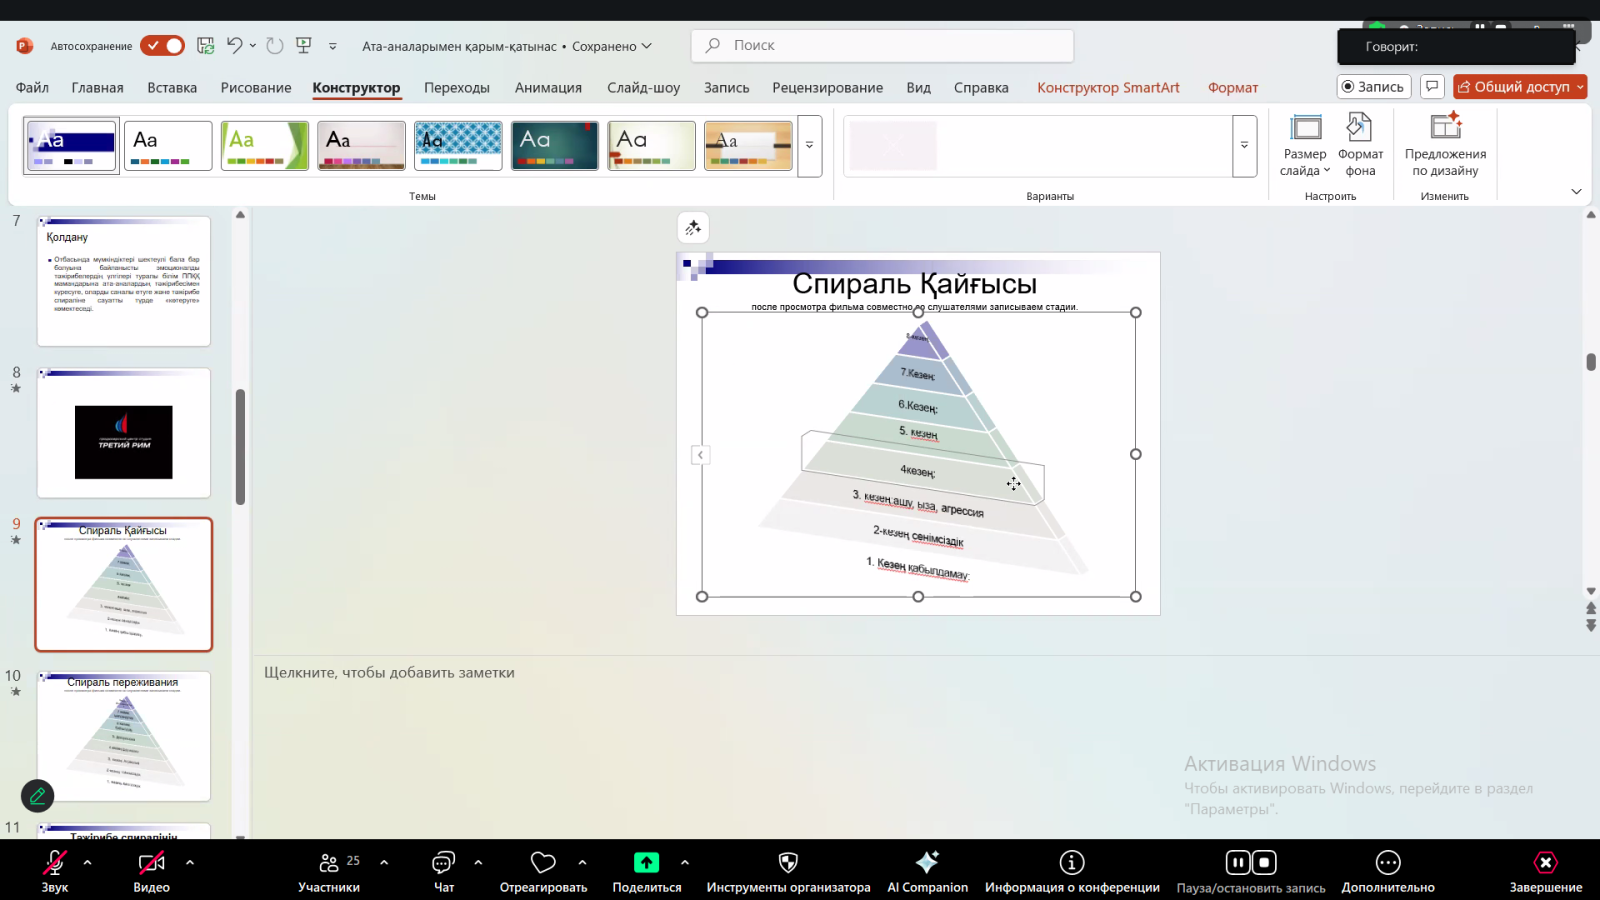Expand the Variants gallery
1600x900 pixels.
[x=1244, y=146]
